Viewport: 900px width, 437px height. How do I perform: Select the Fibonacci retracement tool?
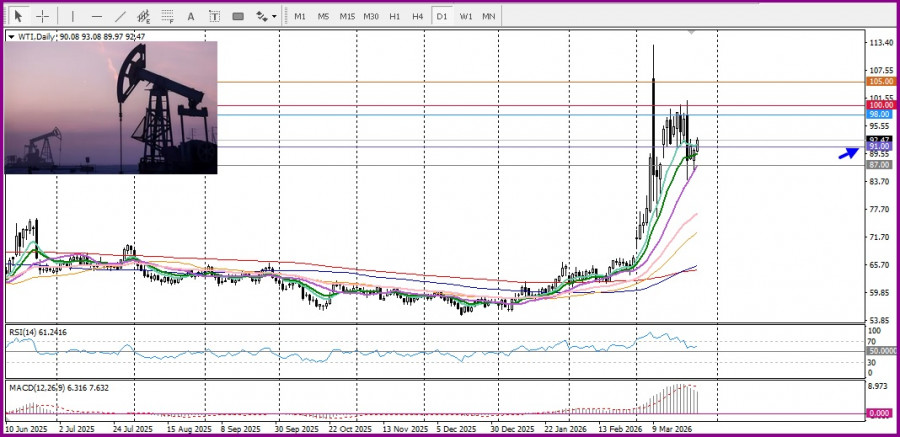click(x=168, y=16)
